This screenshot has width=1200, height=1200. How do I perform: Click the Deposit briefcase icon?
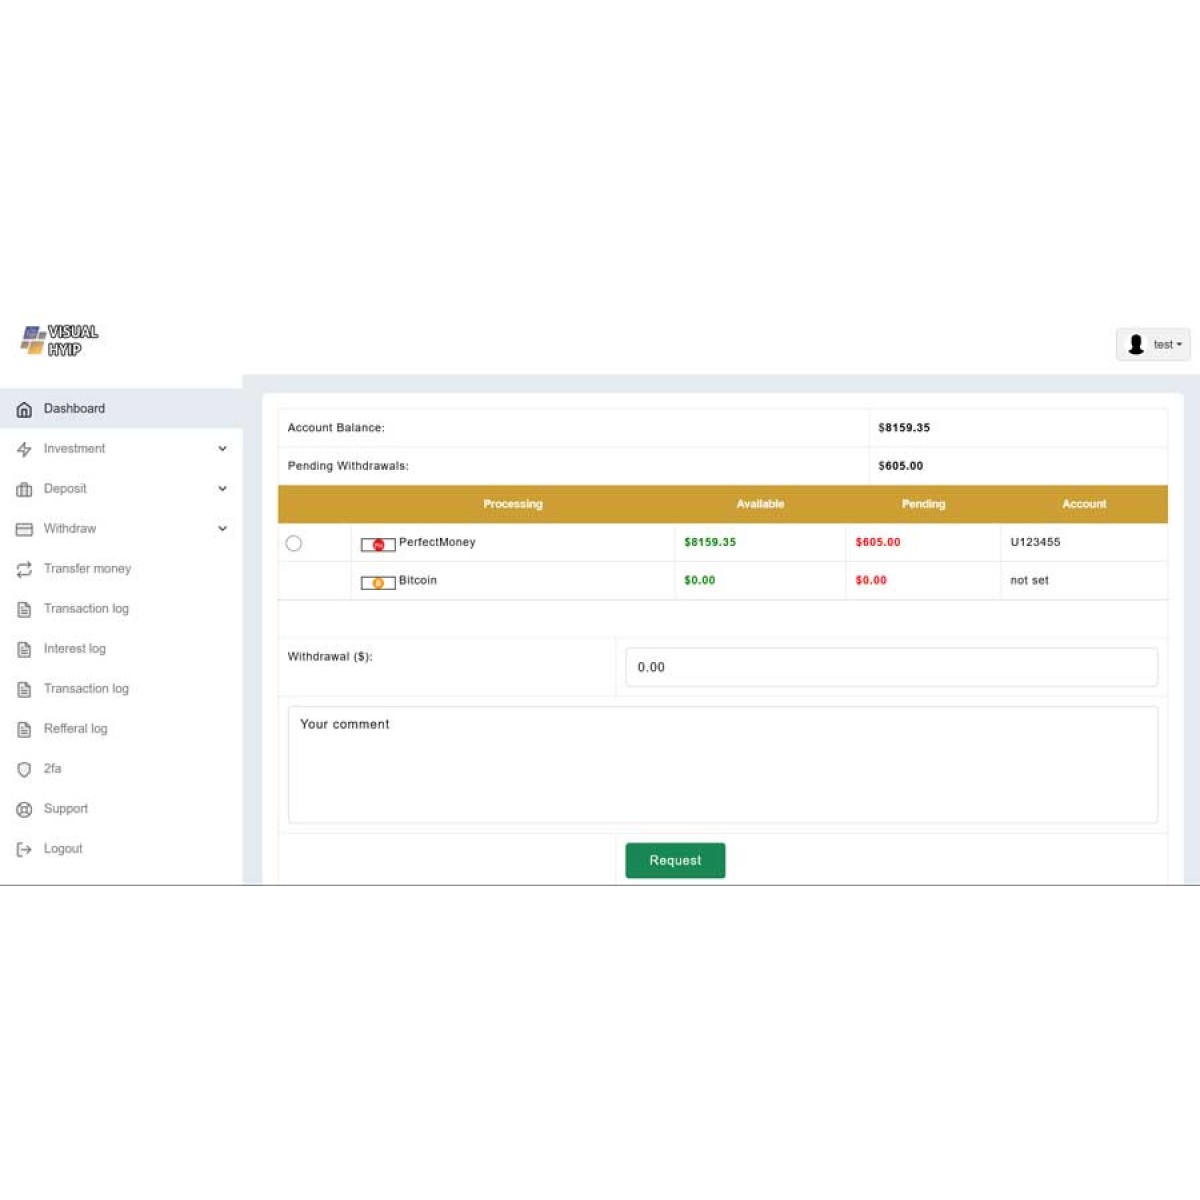(x=24, y=490)
